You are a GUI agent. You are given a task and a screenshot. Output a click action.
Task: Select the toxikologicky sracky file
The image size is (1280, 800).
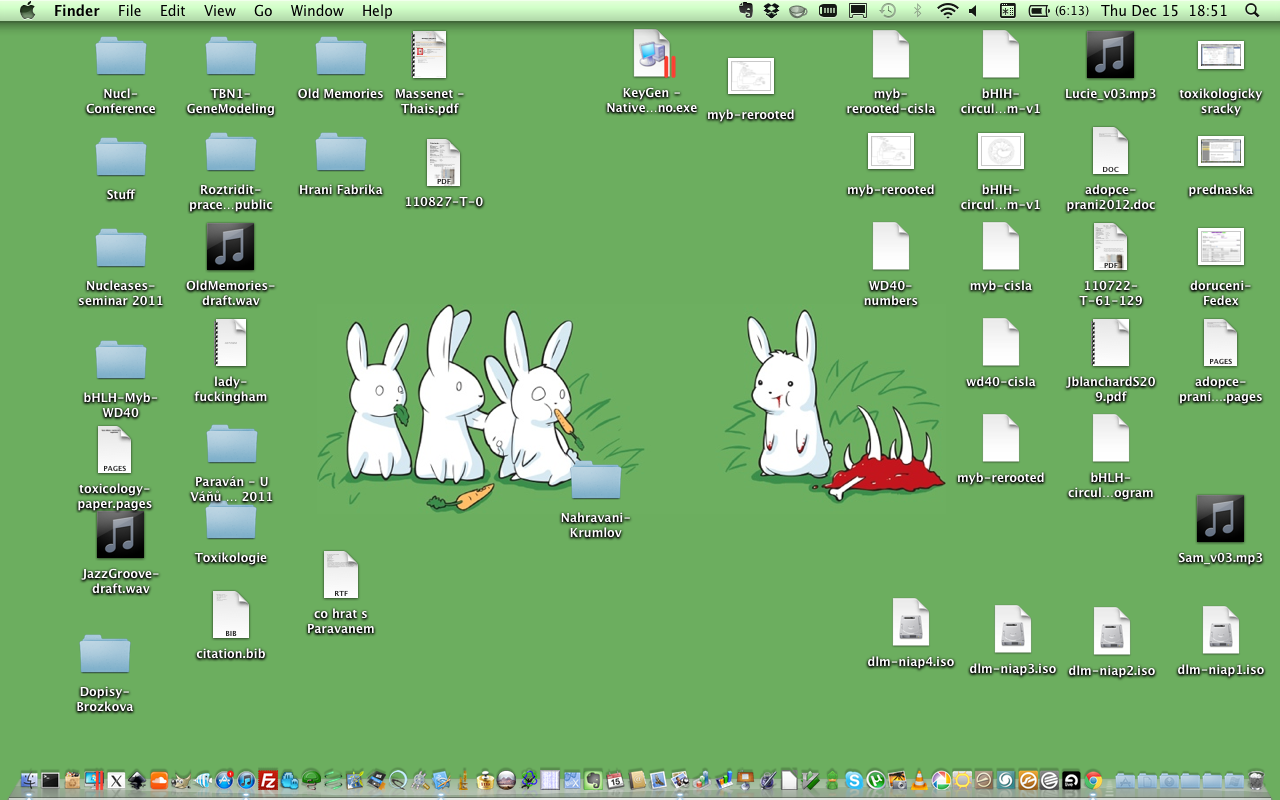click(1221, 56)
